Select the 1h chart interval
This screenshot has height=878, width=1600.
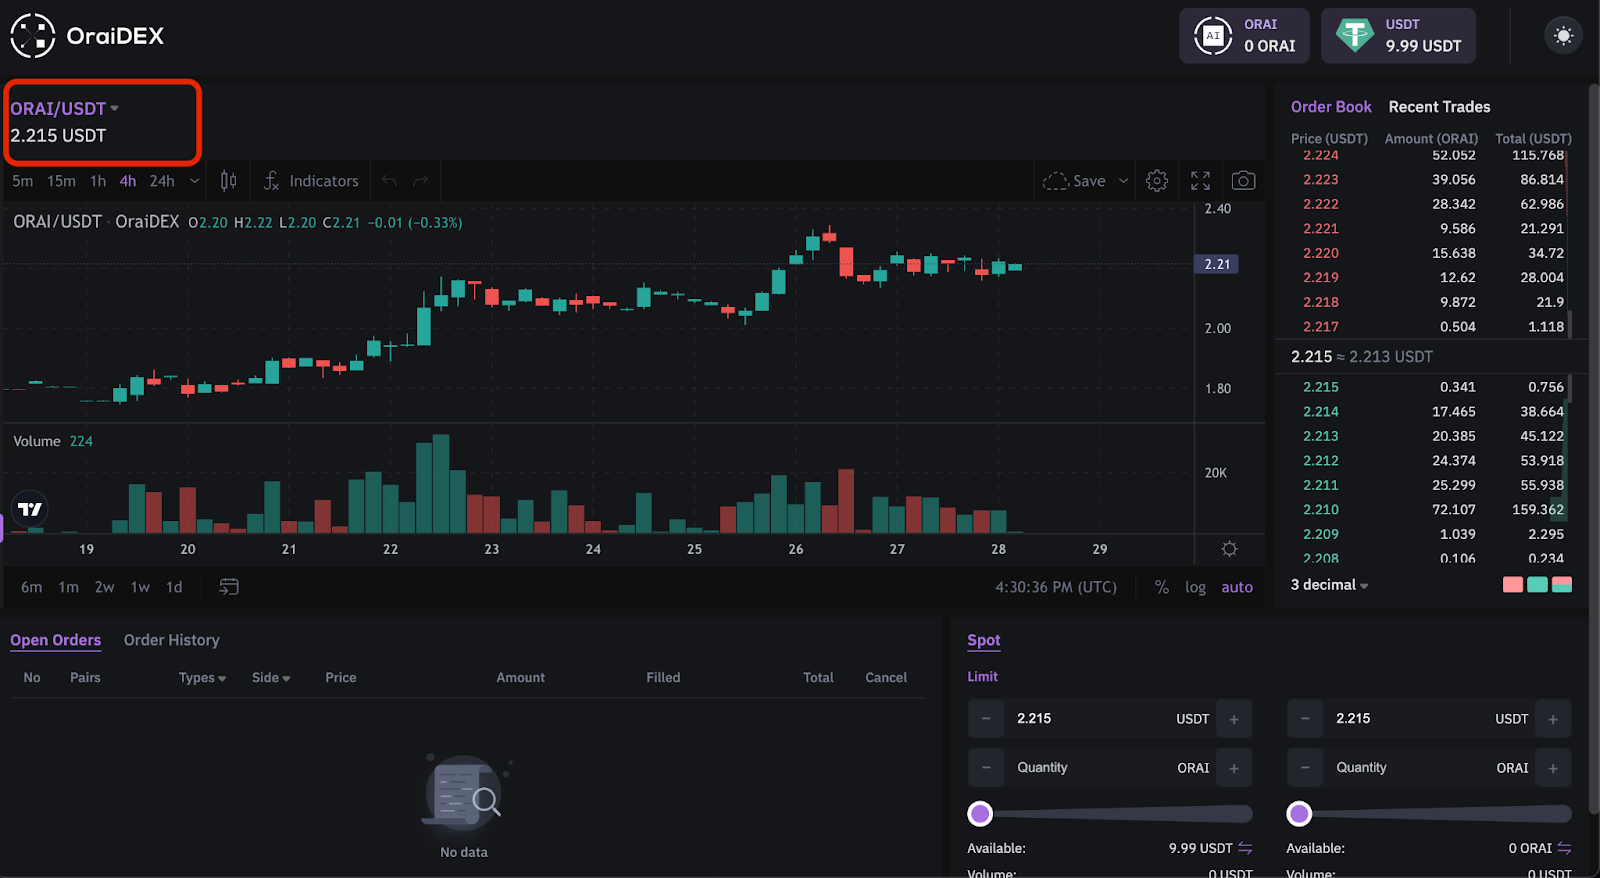98,181
